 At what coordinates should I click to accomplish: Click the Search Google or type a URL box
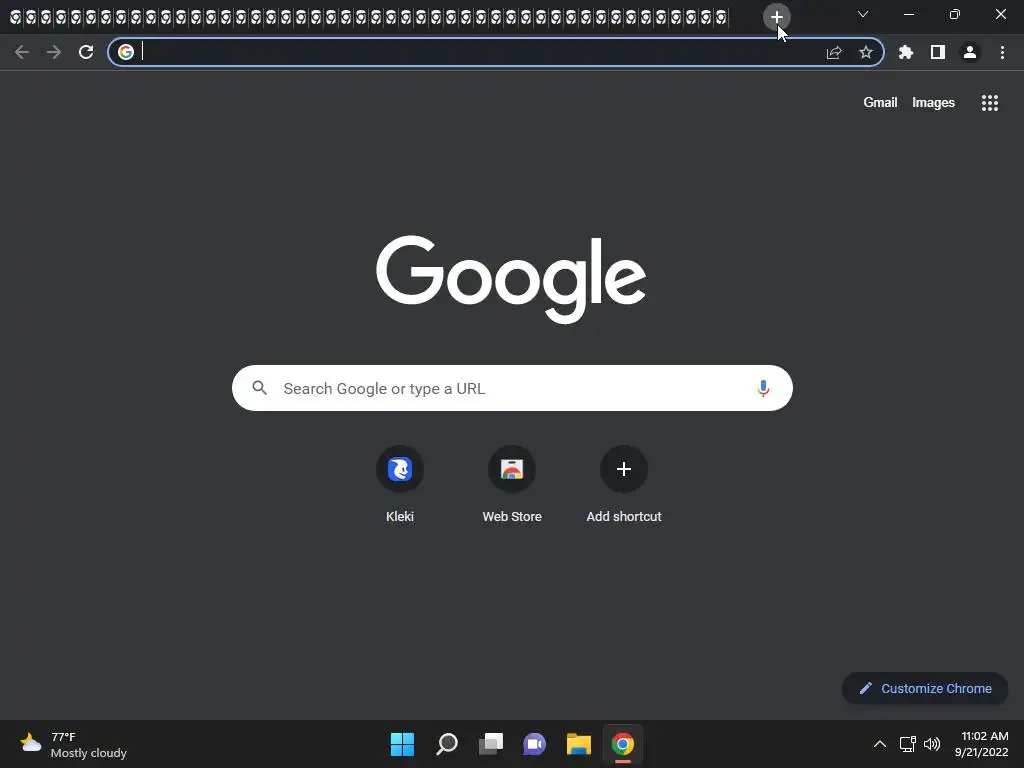[x=512, y=389]
